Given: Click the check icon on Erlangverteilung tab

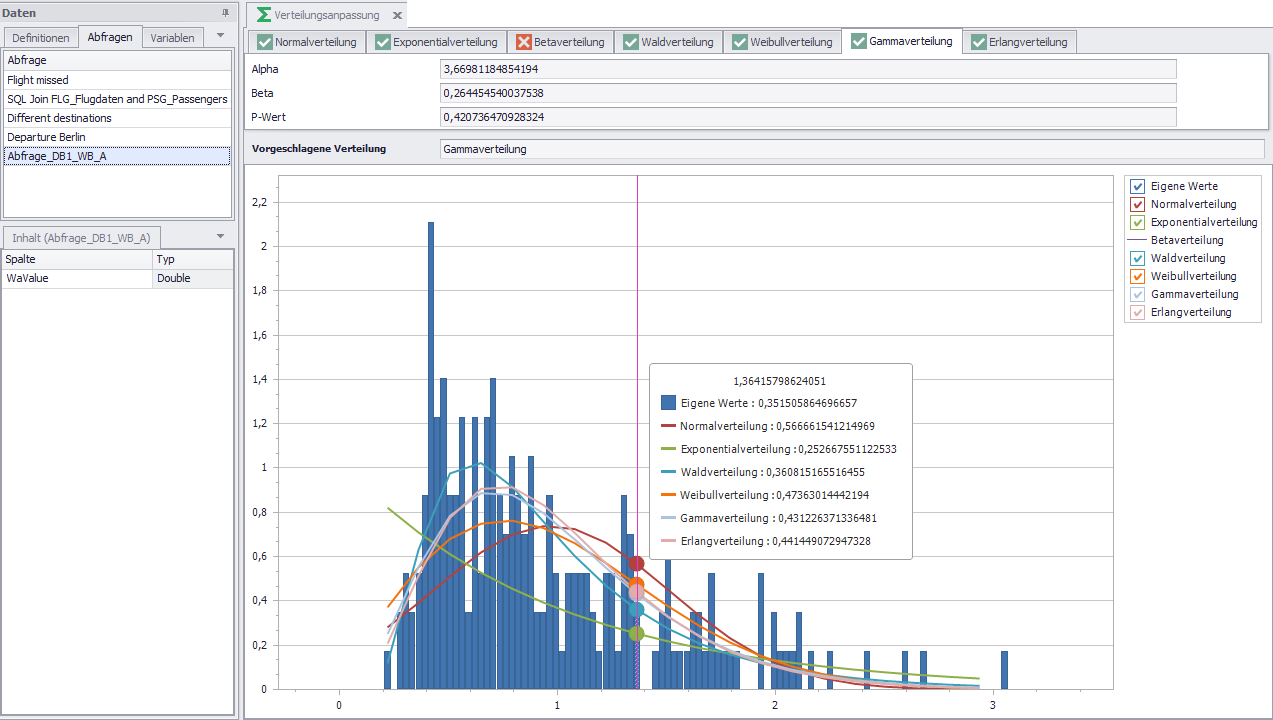Looking at the screenshot, I should pos(977,42).
